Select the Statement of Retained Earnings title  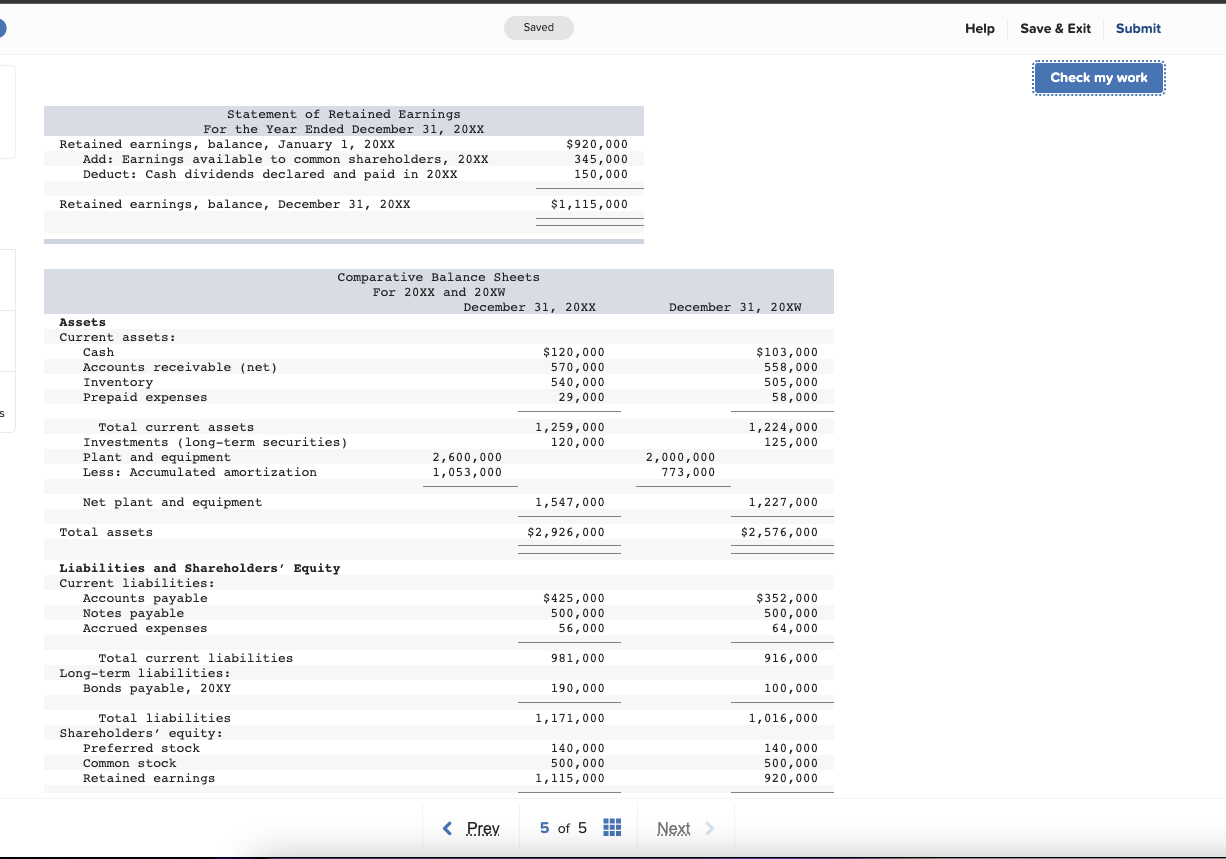(x=344, y=114)
